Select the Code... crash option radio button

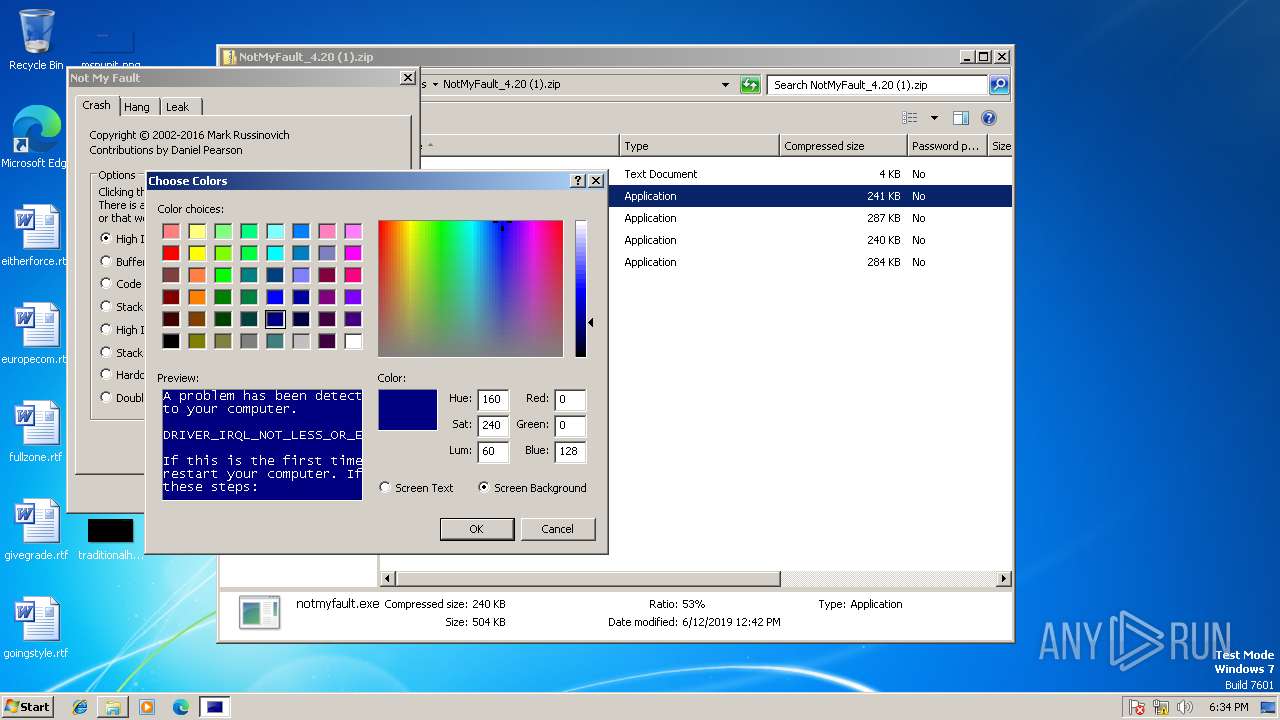[x=106, y=283]
